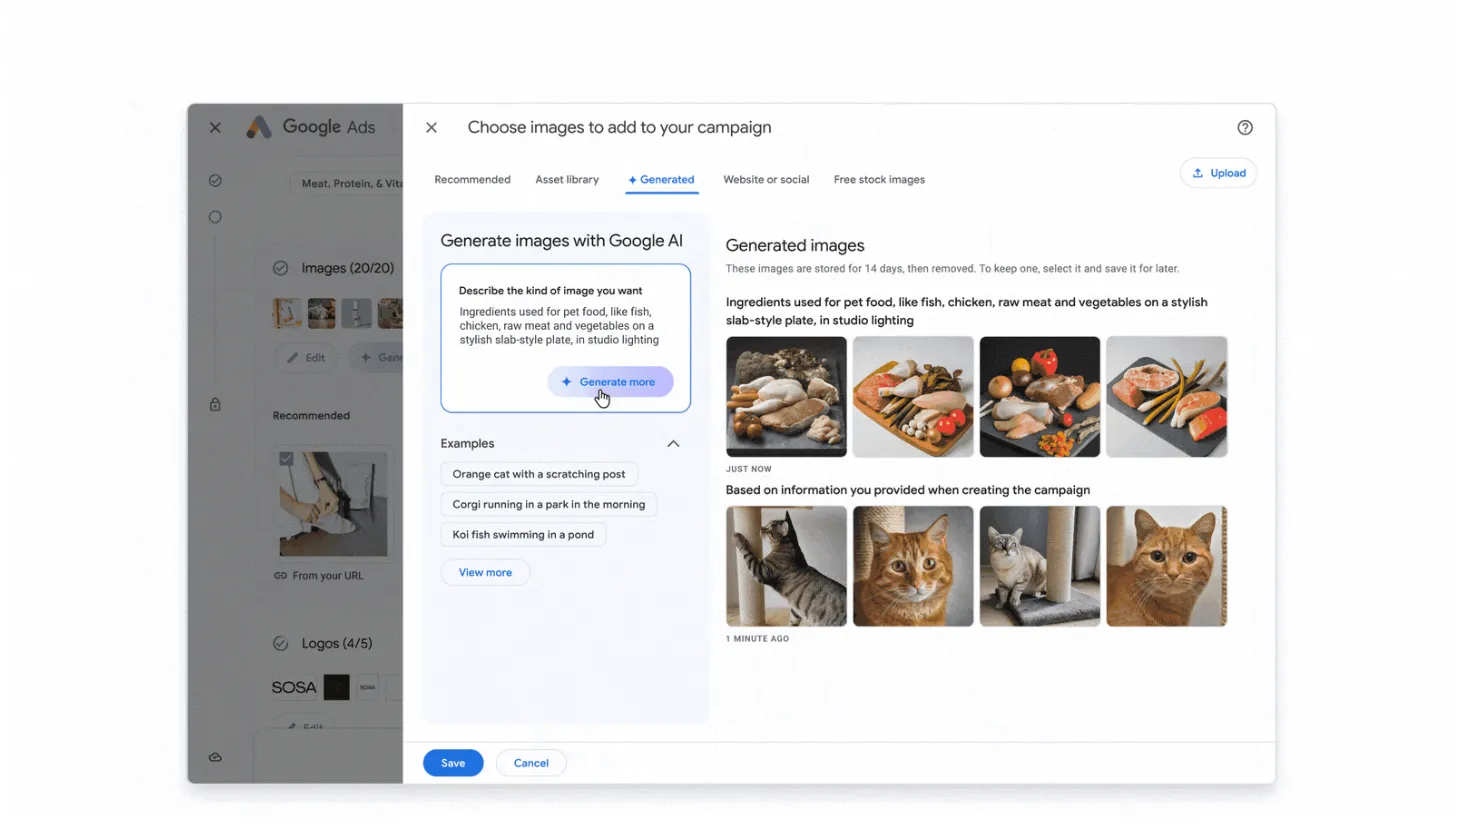Select the Generated tab

[661, 180]
